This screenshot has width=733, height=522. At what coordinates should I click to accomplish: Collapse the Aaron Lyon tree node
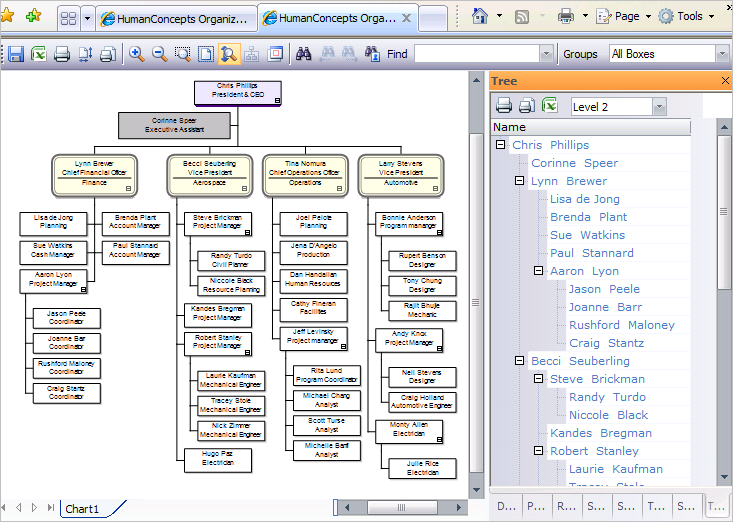pyautogui.click(x=539, y=271)
